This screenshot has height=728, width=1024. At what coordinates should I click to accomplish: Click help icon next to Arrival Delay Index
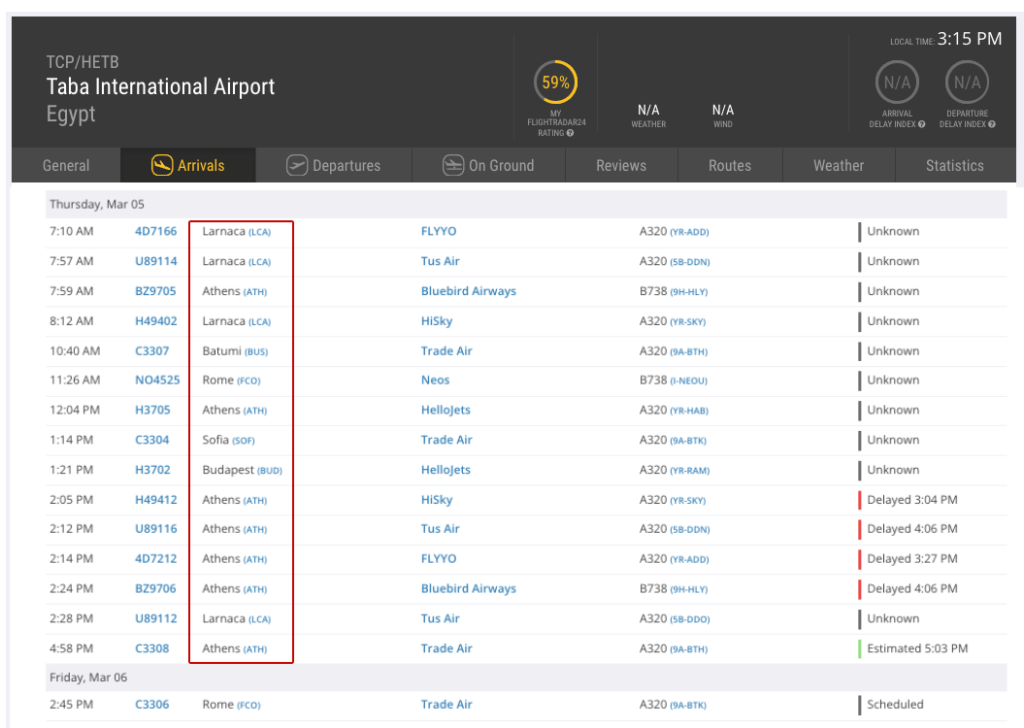(x=921, y=125)
